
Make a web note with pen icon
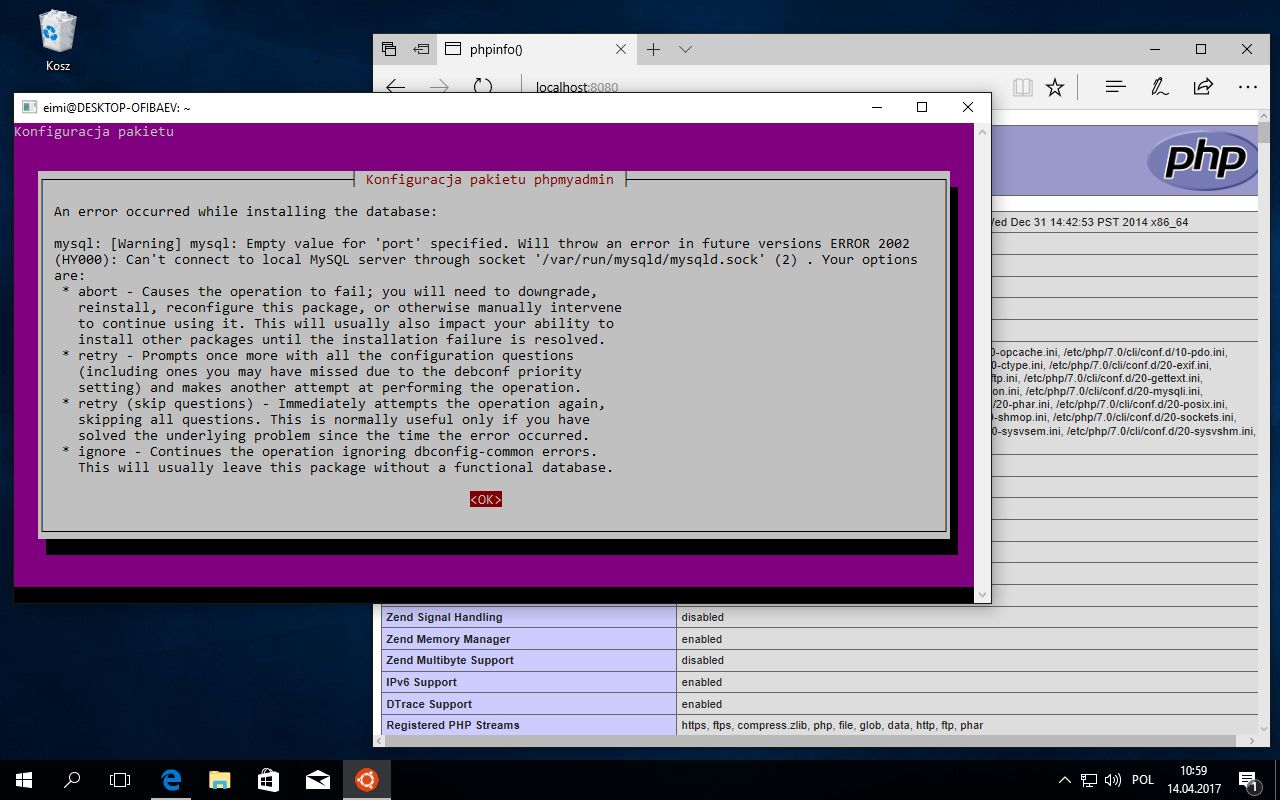1160,87
